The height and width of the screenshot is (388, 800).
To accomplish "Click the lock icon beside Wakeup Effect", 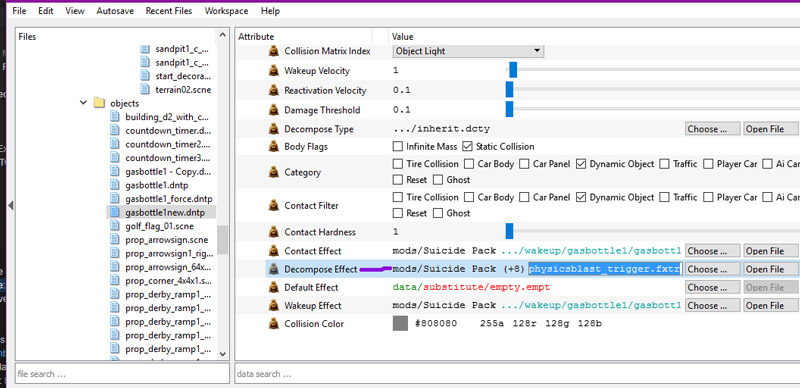I will pyautogui.click(x=274, y=305).
